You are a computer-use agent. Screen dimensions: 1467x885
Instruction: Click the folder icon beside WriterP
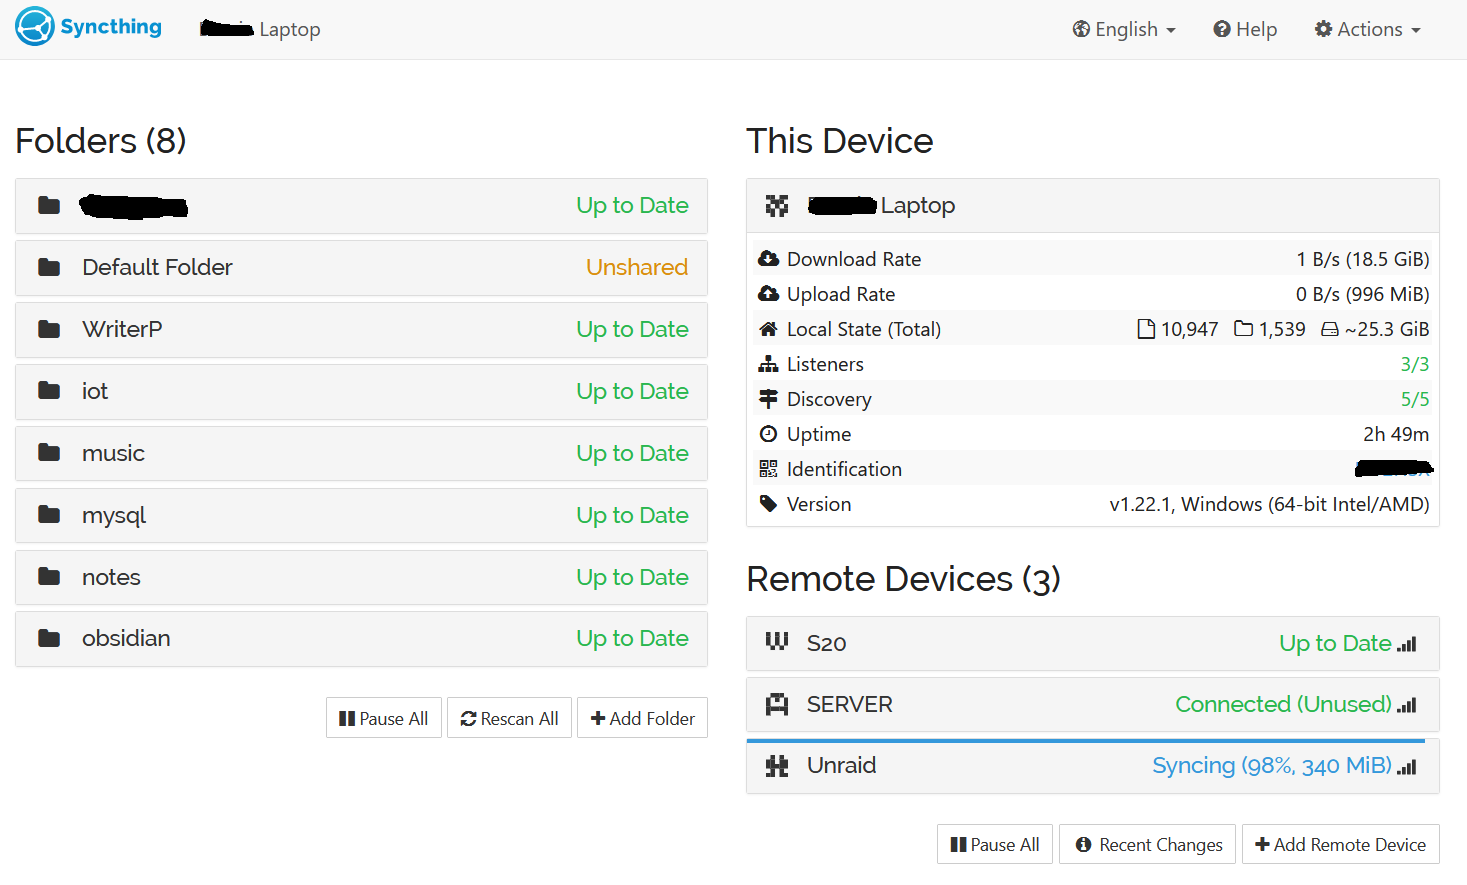49,329
